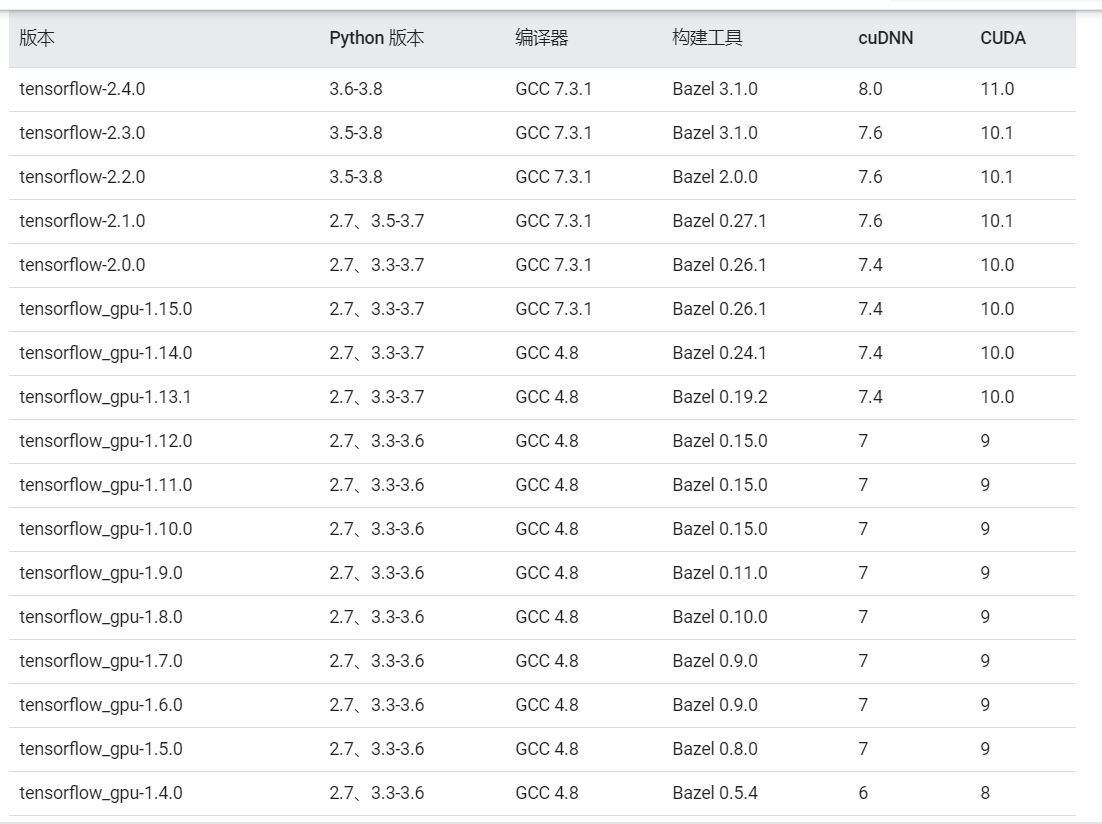Click the 版本 column header

coord(37,38)
